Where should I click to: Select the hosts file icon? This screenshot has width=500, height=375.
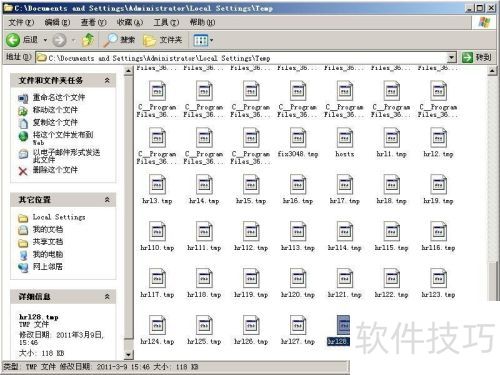tap(345, 138)
